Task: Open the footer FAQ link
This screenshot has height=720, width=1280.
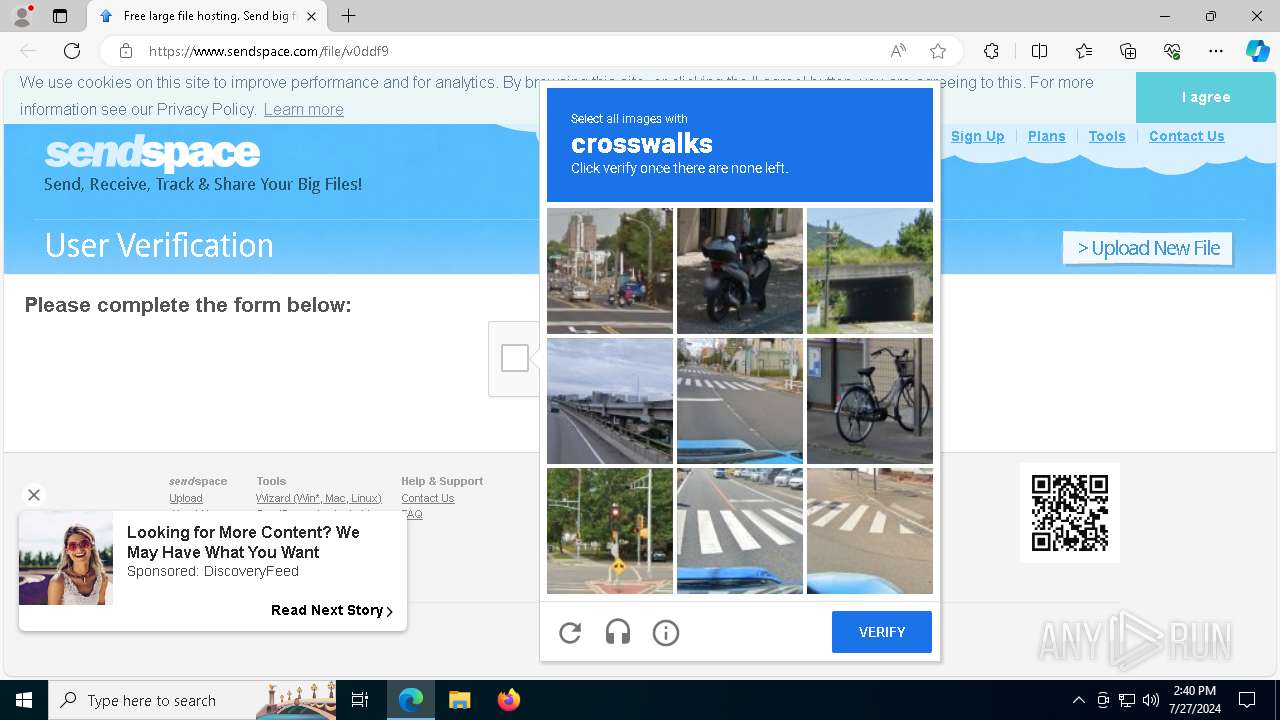Action: pyautogui.click(x=412, y=514)
